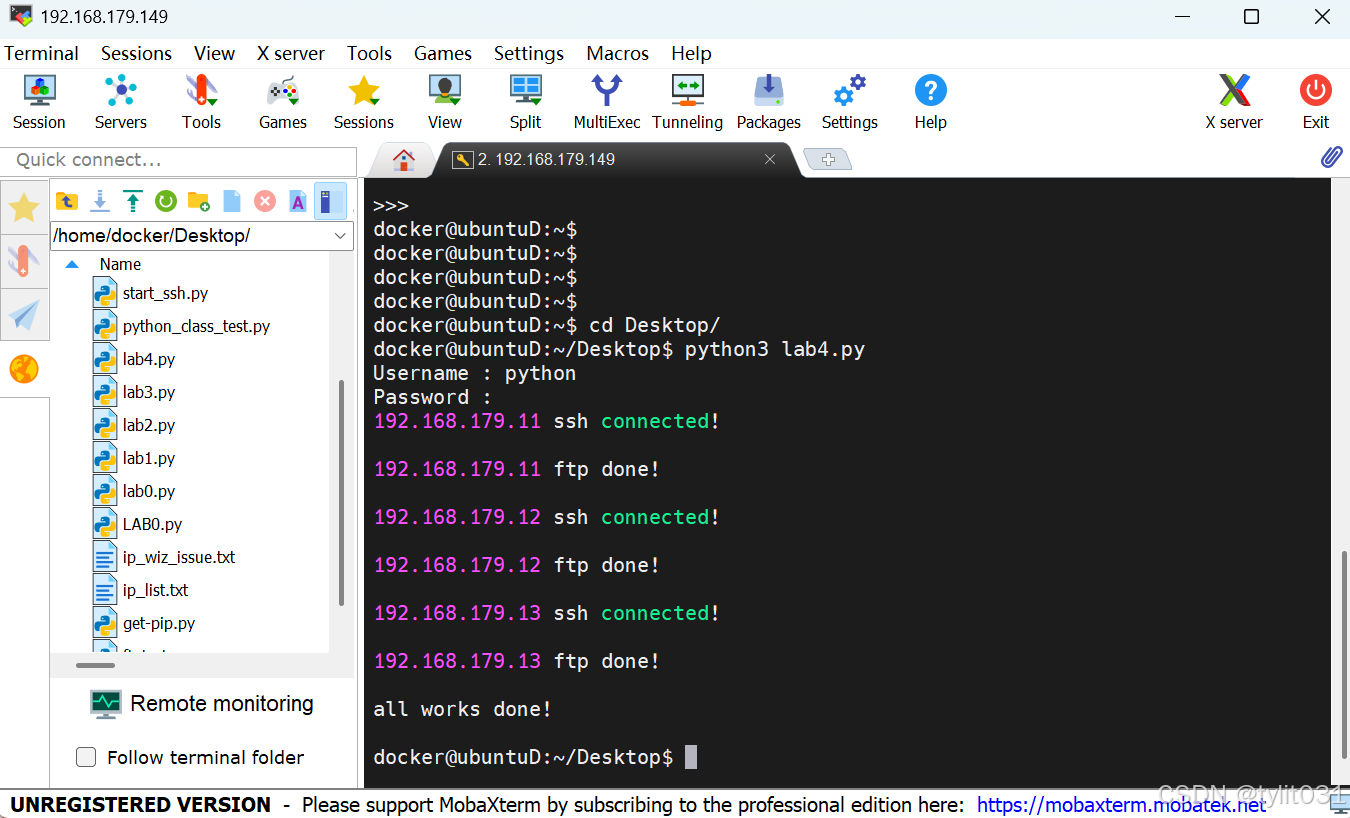Refresh the SFTP folder with green icon
This screenshot has height=818, width=1350.
tap(166, 201)
